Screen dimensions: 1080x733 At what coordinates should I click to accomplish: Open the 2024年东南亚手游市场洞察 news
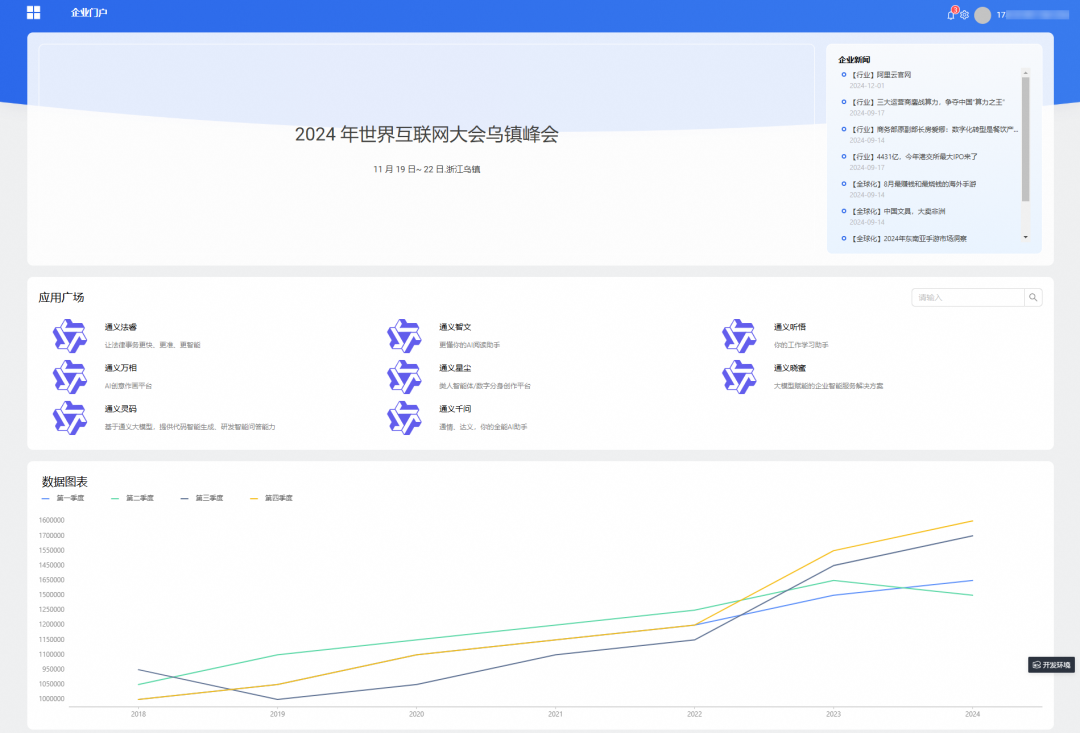click(908, 239)
